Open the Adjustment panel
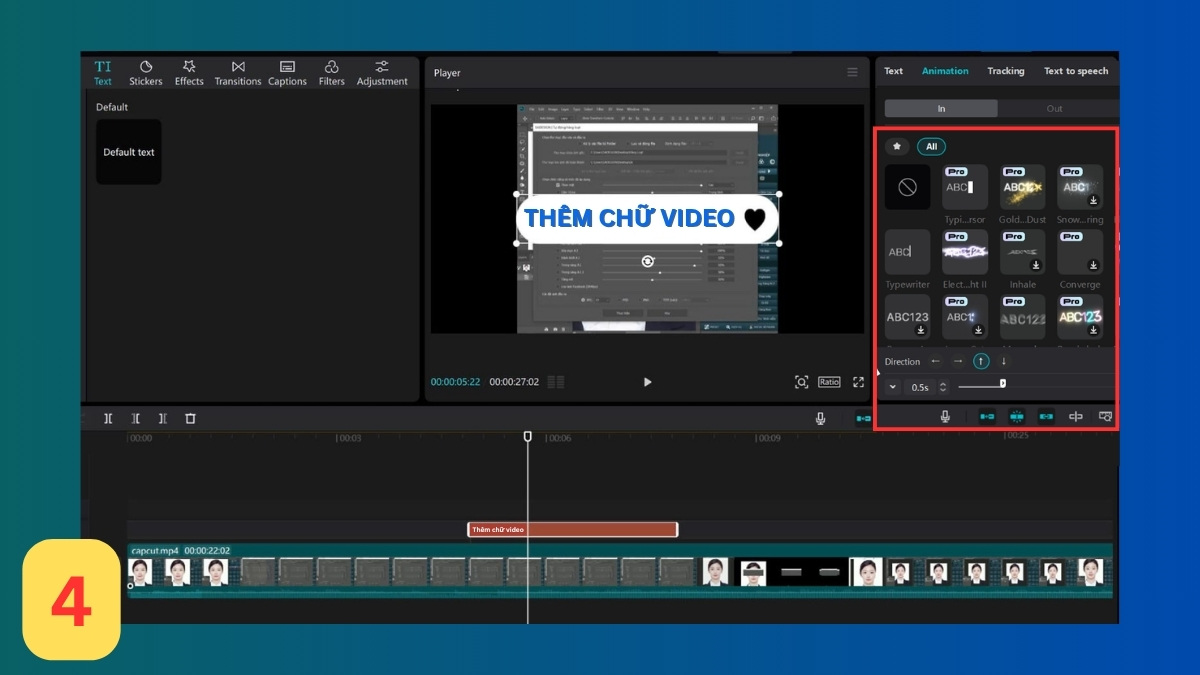The height and width of the screenshot is (675, 1200). tap(382, 71)
